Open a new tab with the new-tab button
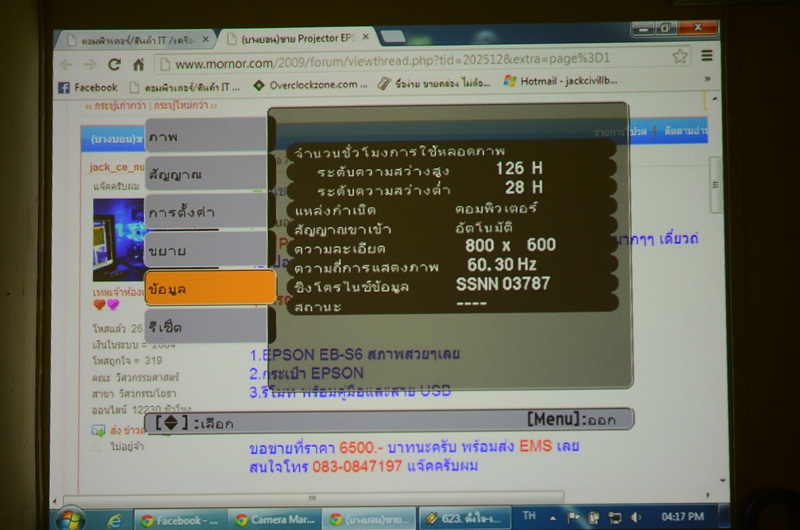The width and height of the screenshot is (800, 530). click(x=393, y=36)
